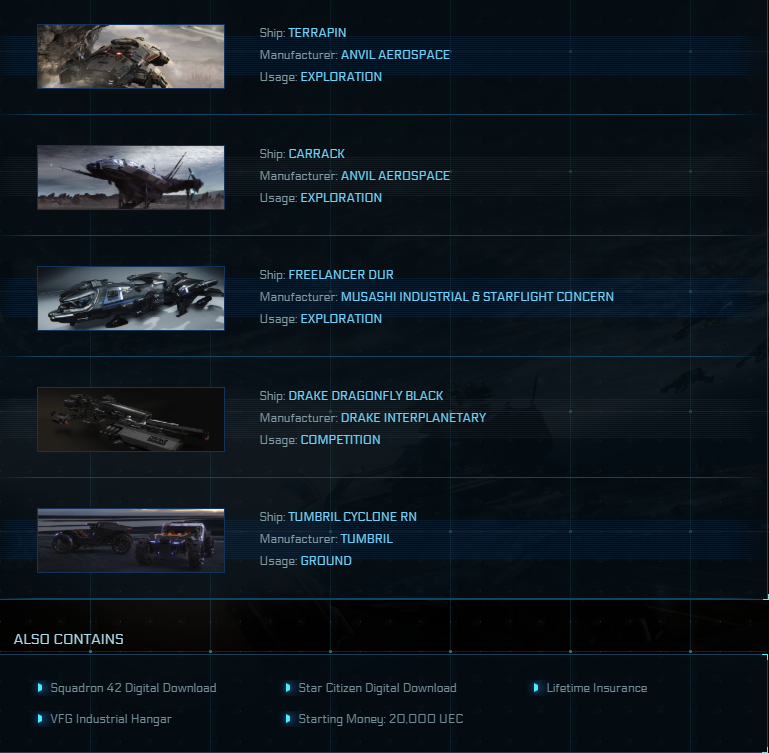Click the bullet icon beside Starting Money
Screen dimensions: 769x753
288,719
